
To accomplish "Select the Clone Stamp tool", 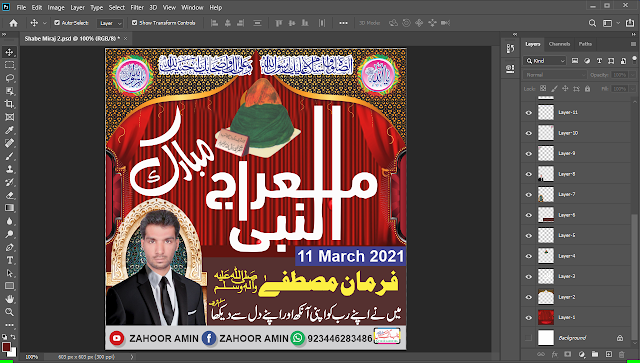I will 9,169.
